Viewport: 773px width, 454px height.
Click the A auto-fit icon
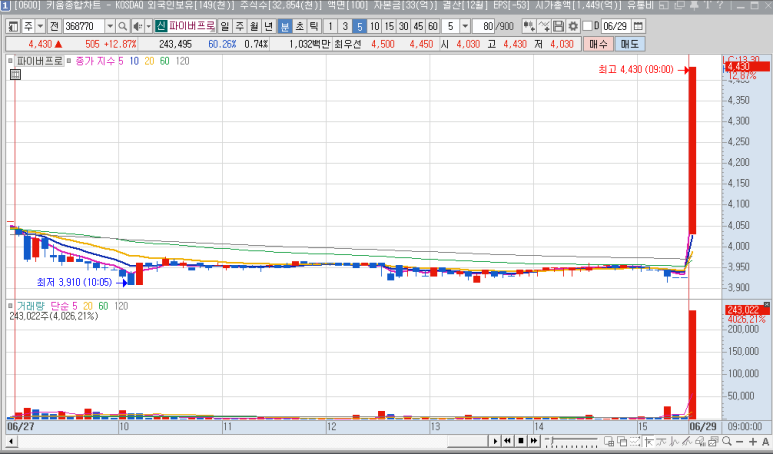pos(765,441)
